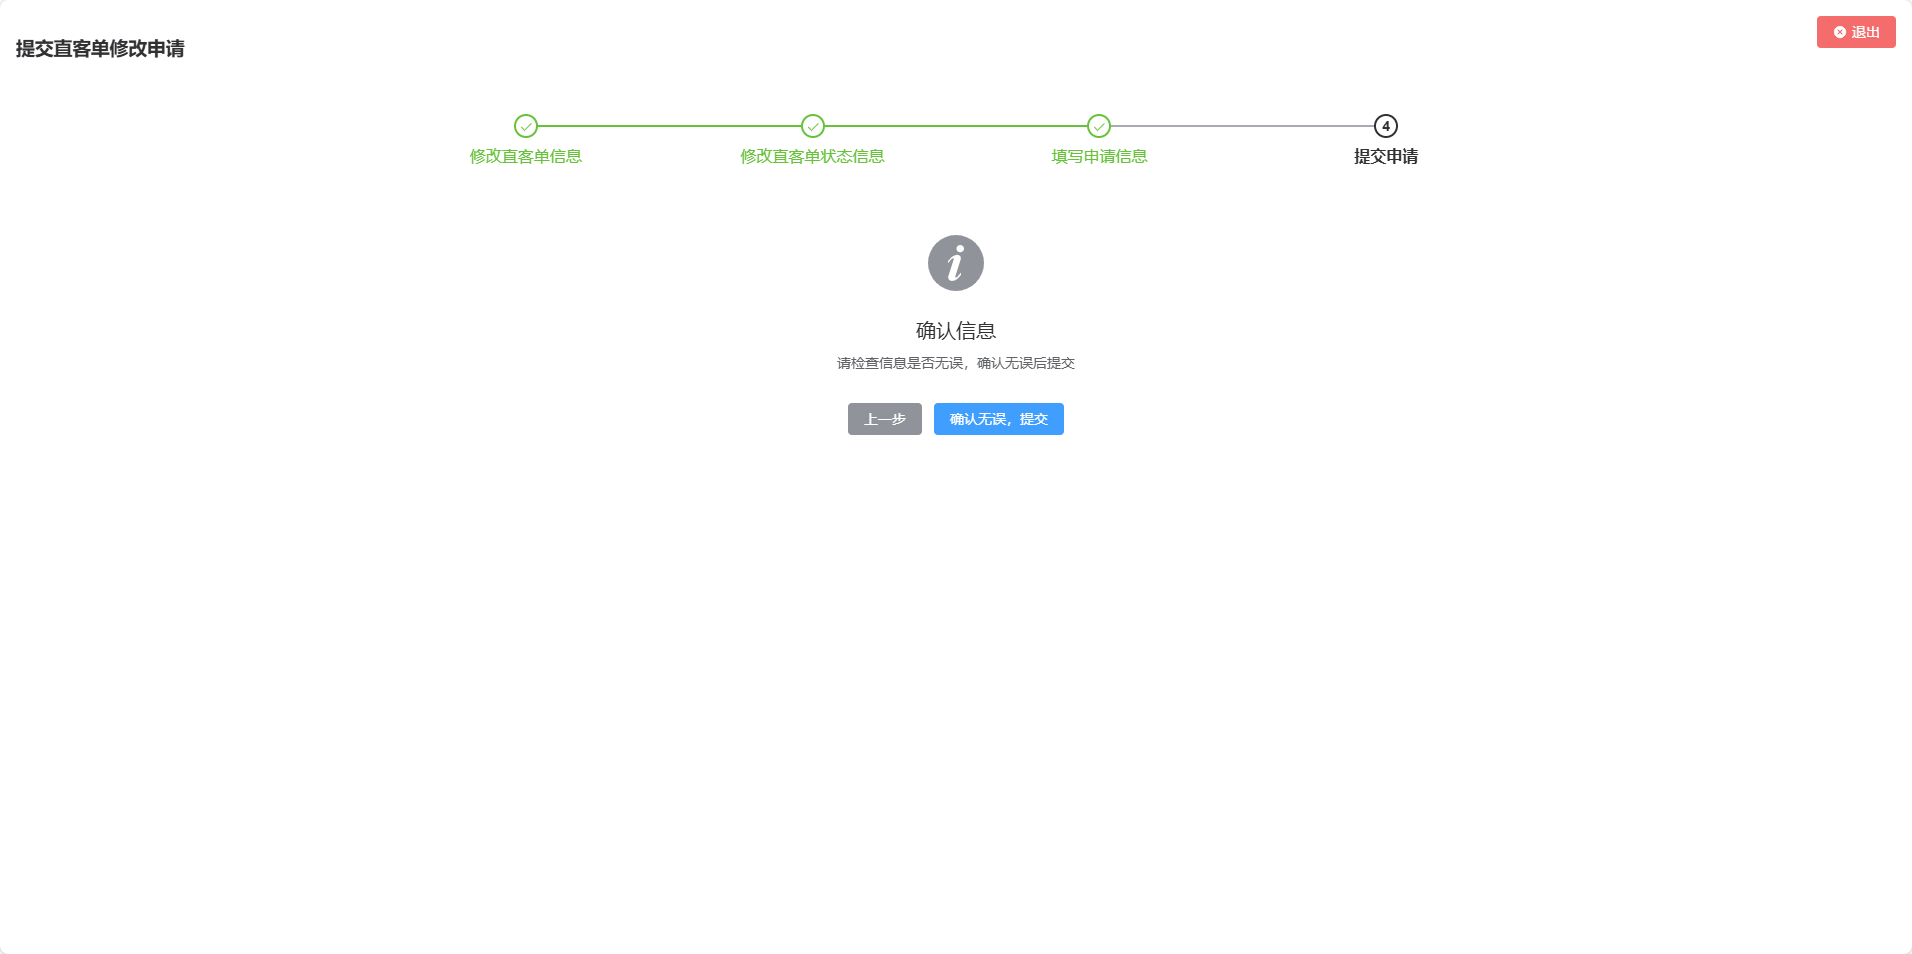
Task: Click the green checkmark above 修改直客单信息
Action: coord(526,126)
